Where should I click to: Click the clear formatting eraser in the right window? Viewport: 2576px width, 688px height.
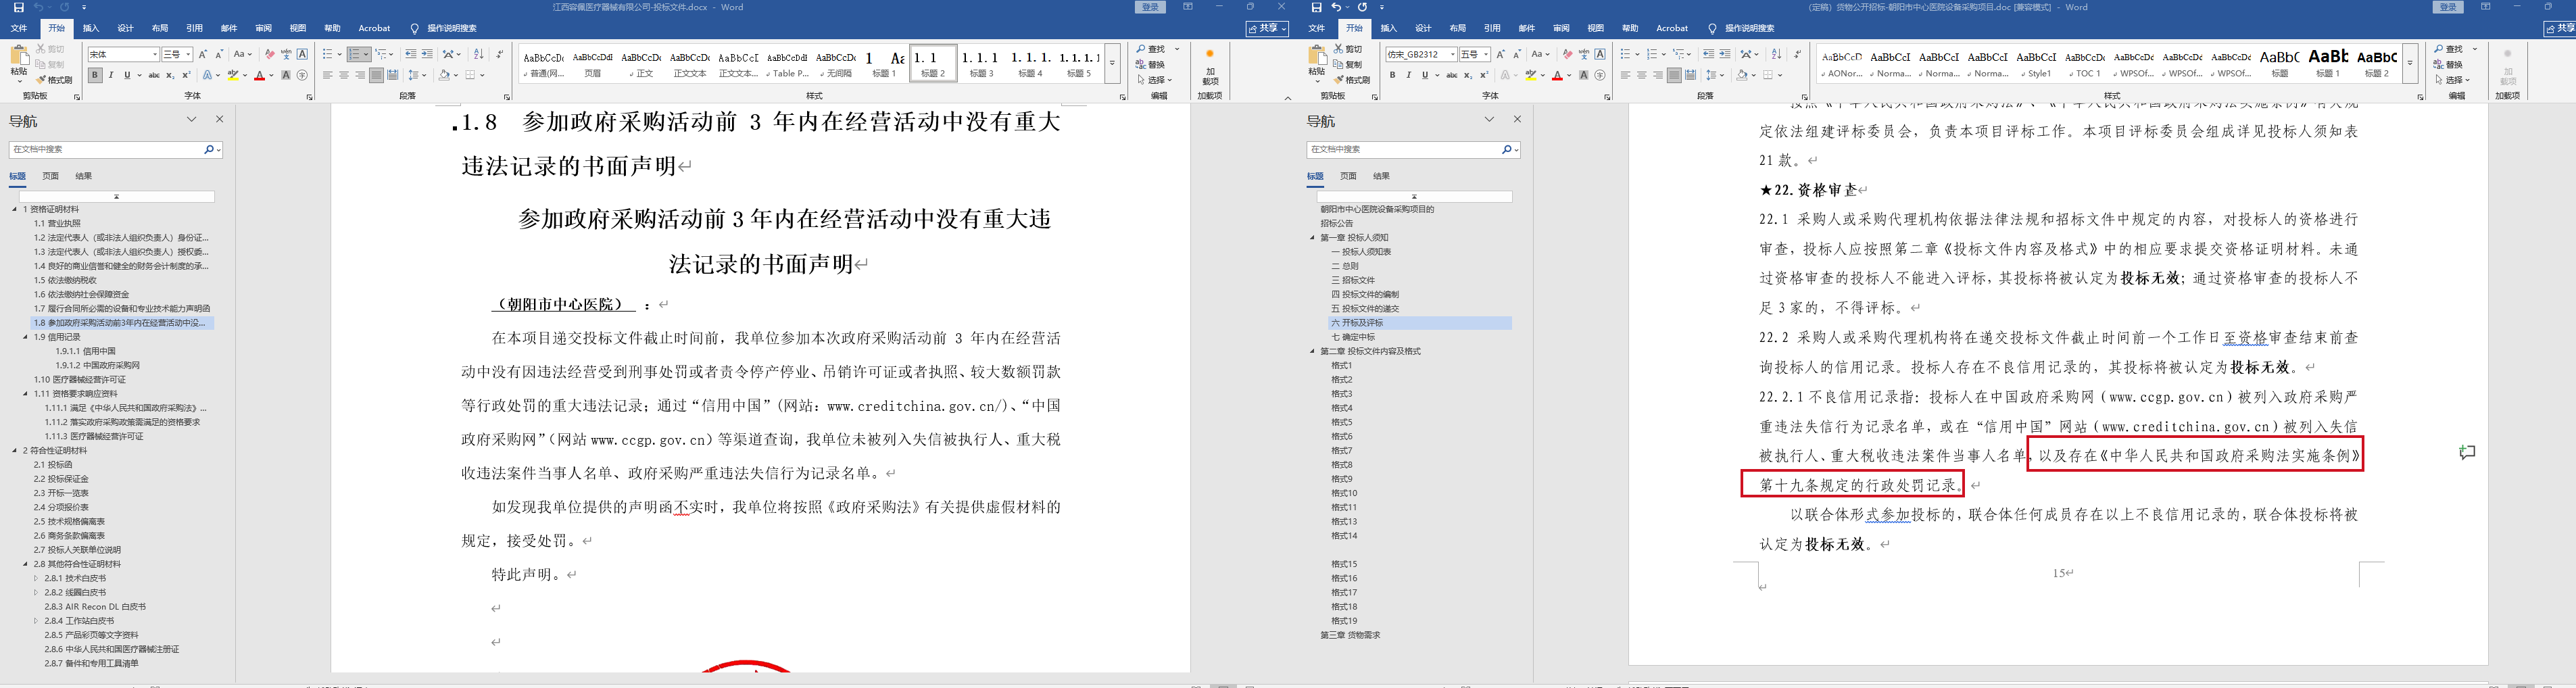click(x=1567, y=54)
